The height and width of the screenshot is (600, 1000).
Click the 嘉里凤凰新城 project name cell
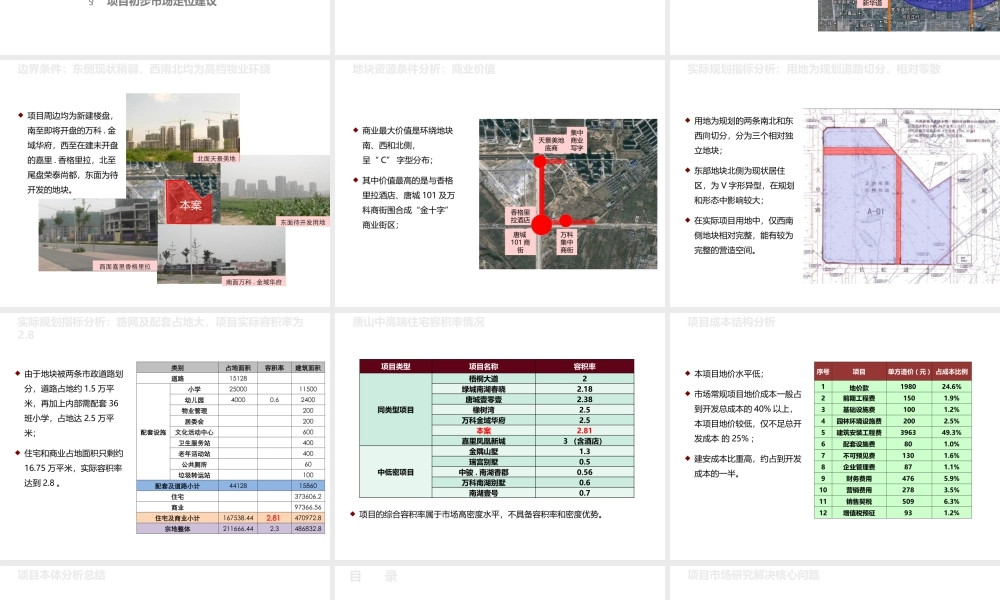coord(483,441)
